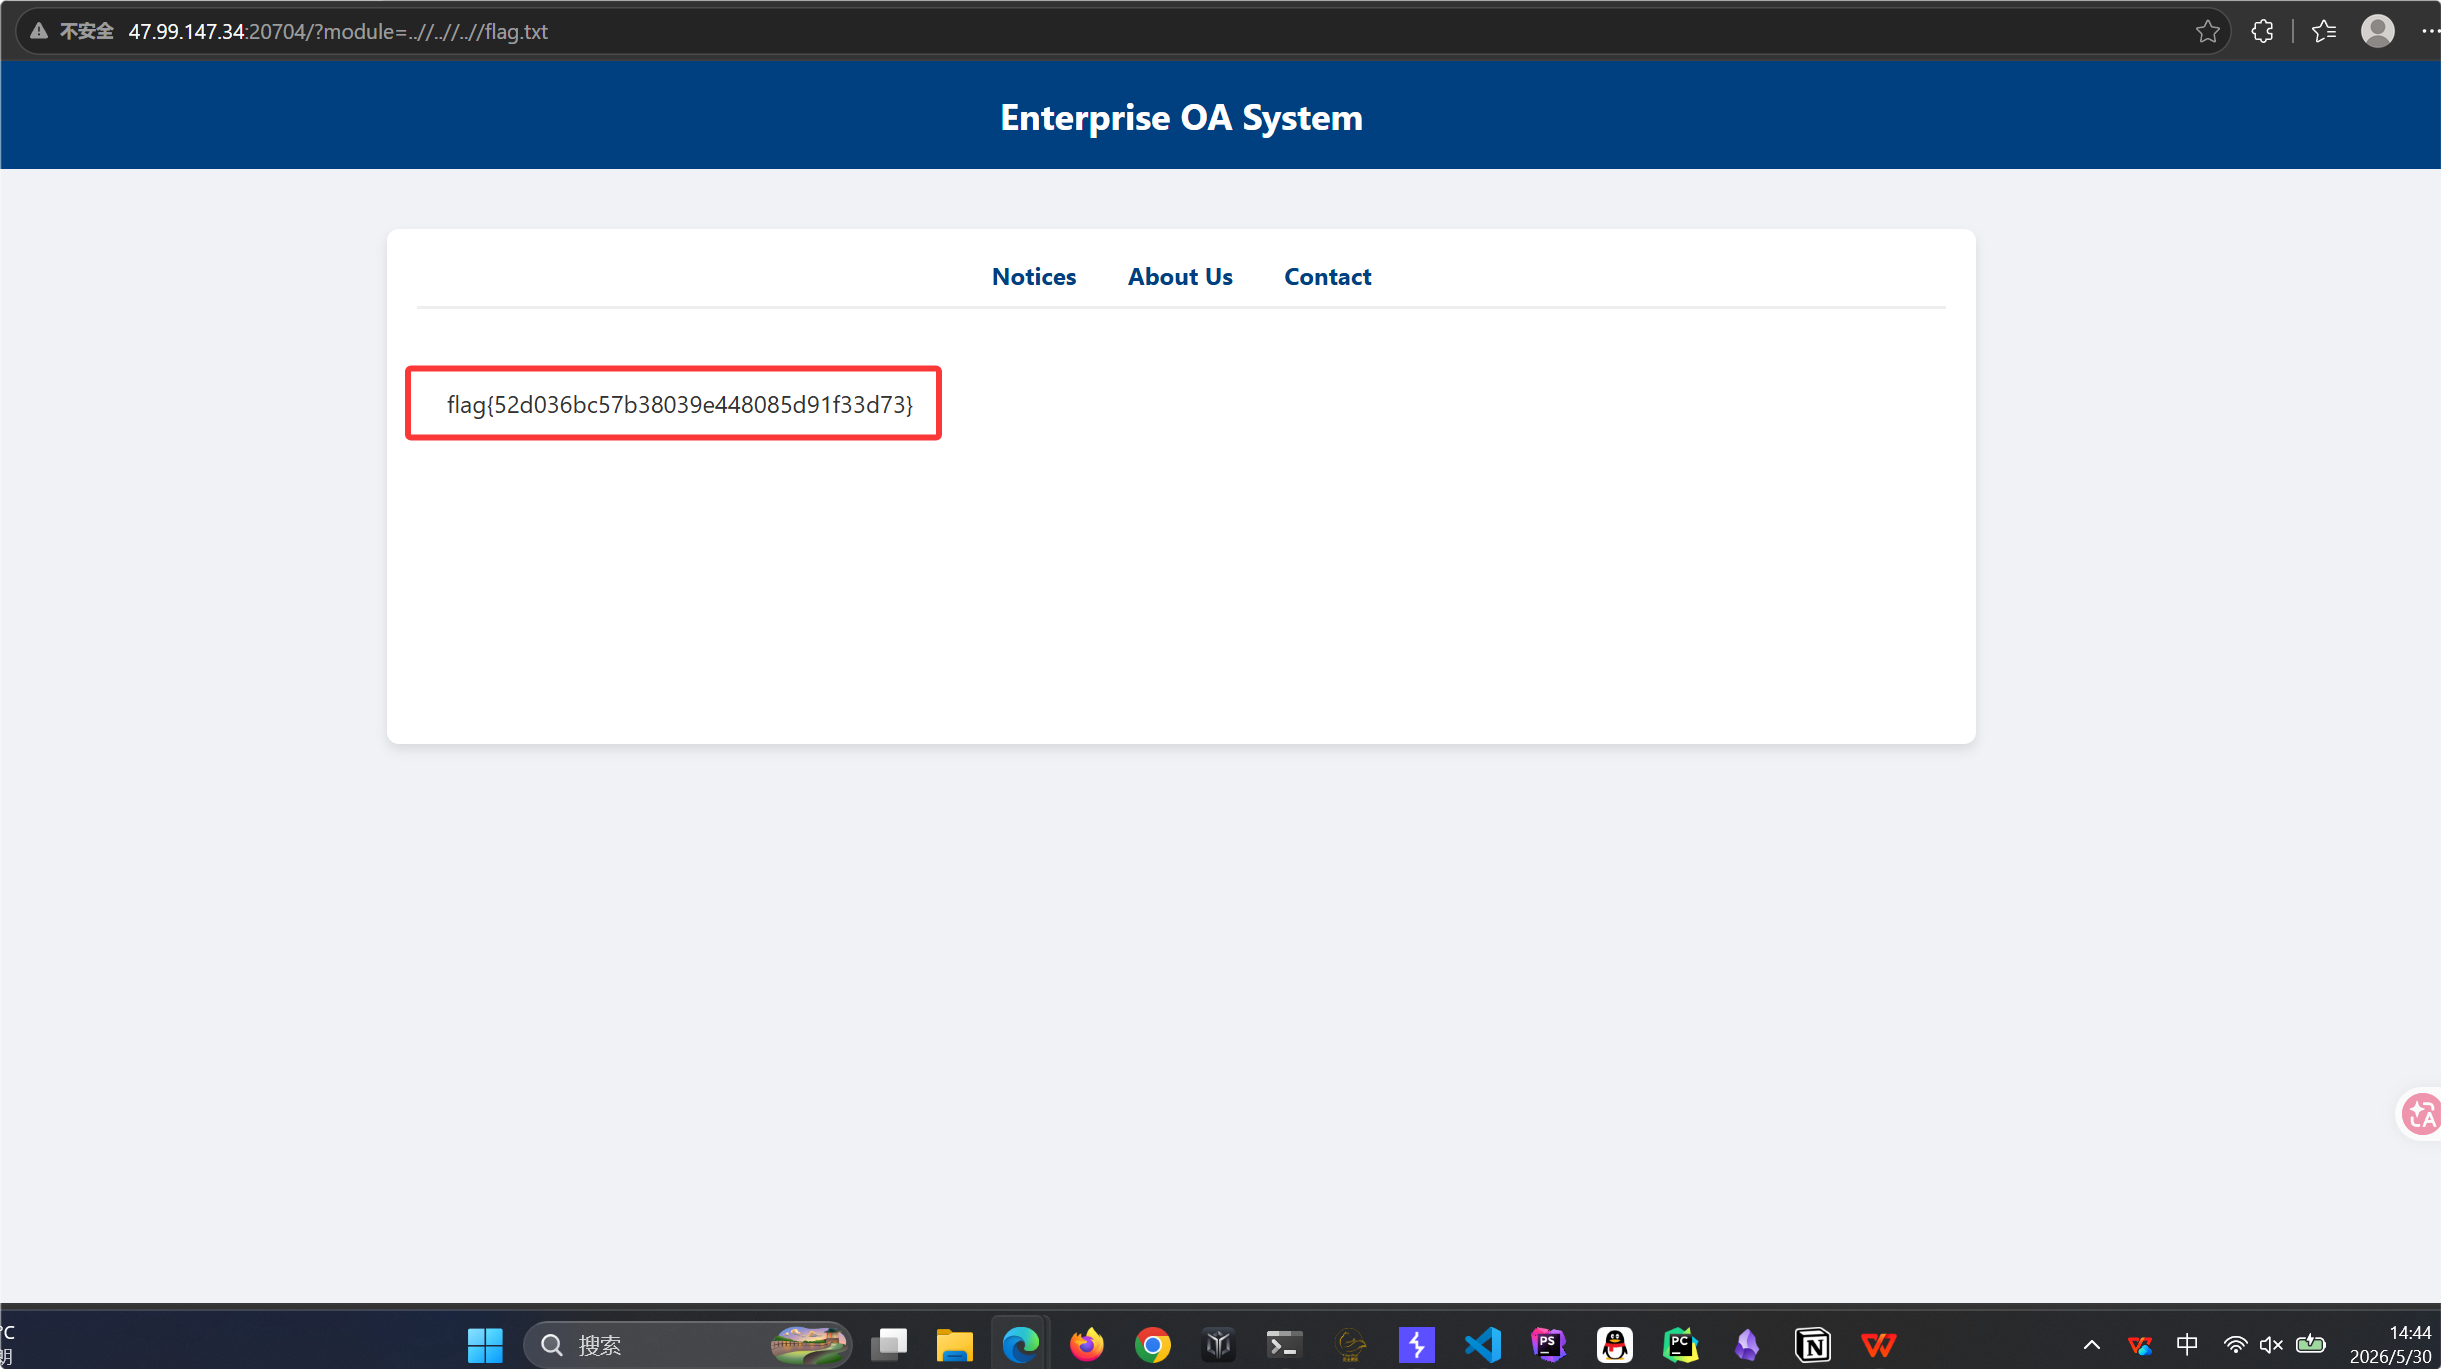This screenshot has width=2441, height=1369.
Task: Launch Google Chrome from taskbar
Action: pyautogui.click(x=1152, y=1345)
